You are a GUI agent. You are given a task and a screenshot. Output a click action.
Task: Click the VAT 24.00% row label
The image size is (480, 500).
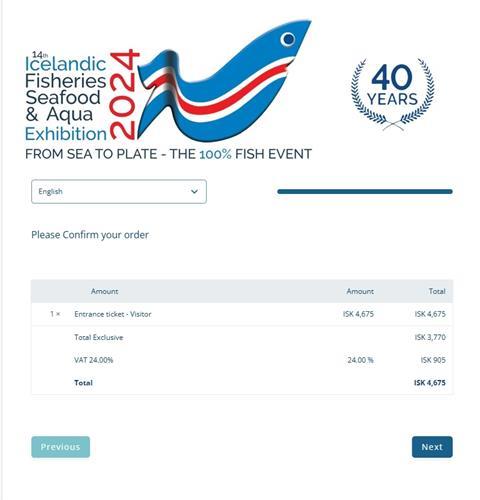coord(94,360)
